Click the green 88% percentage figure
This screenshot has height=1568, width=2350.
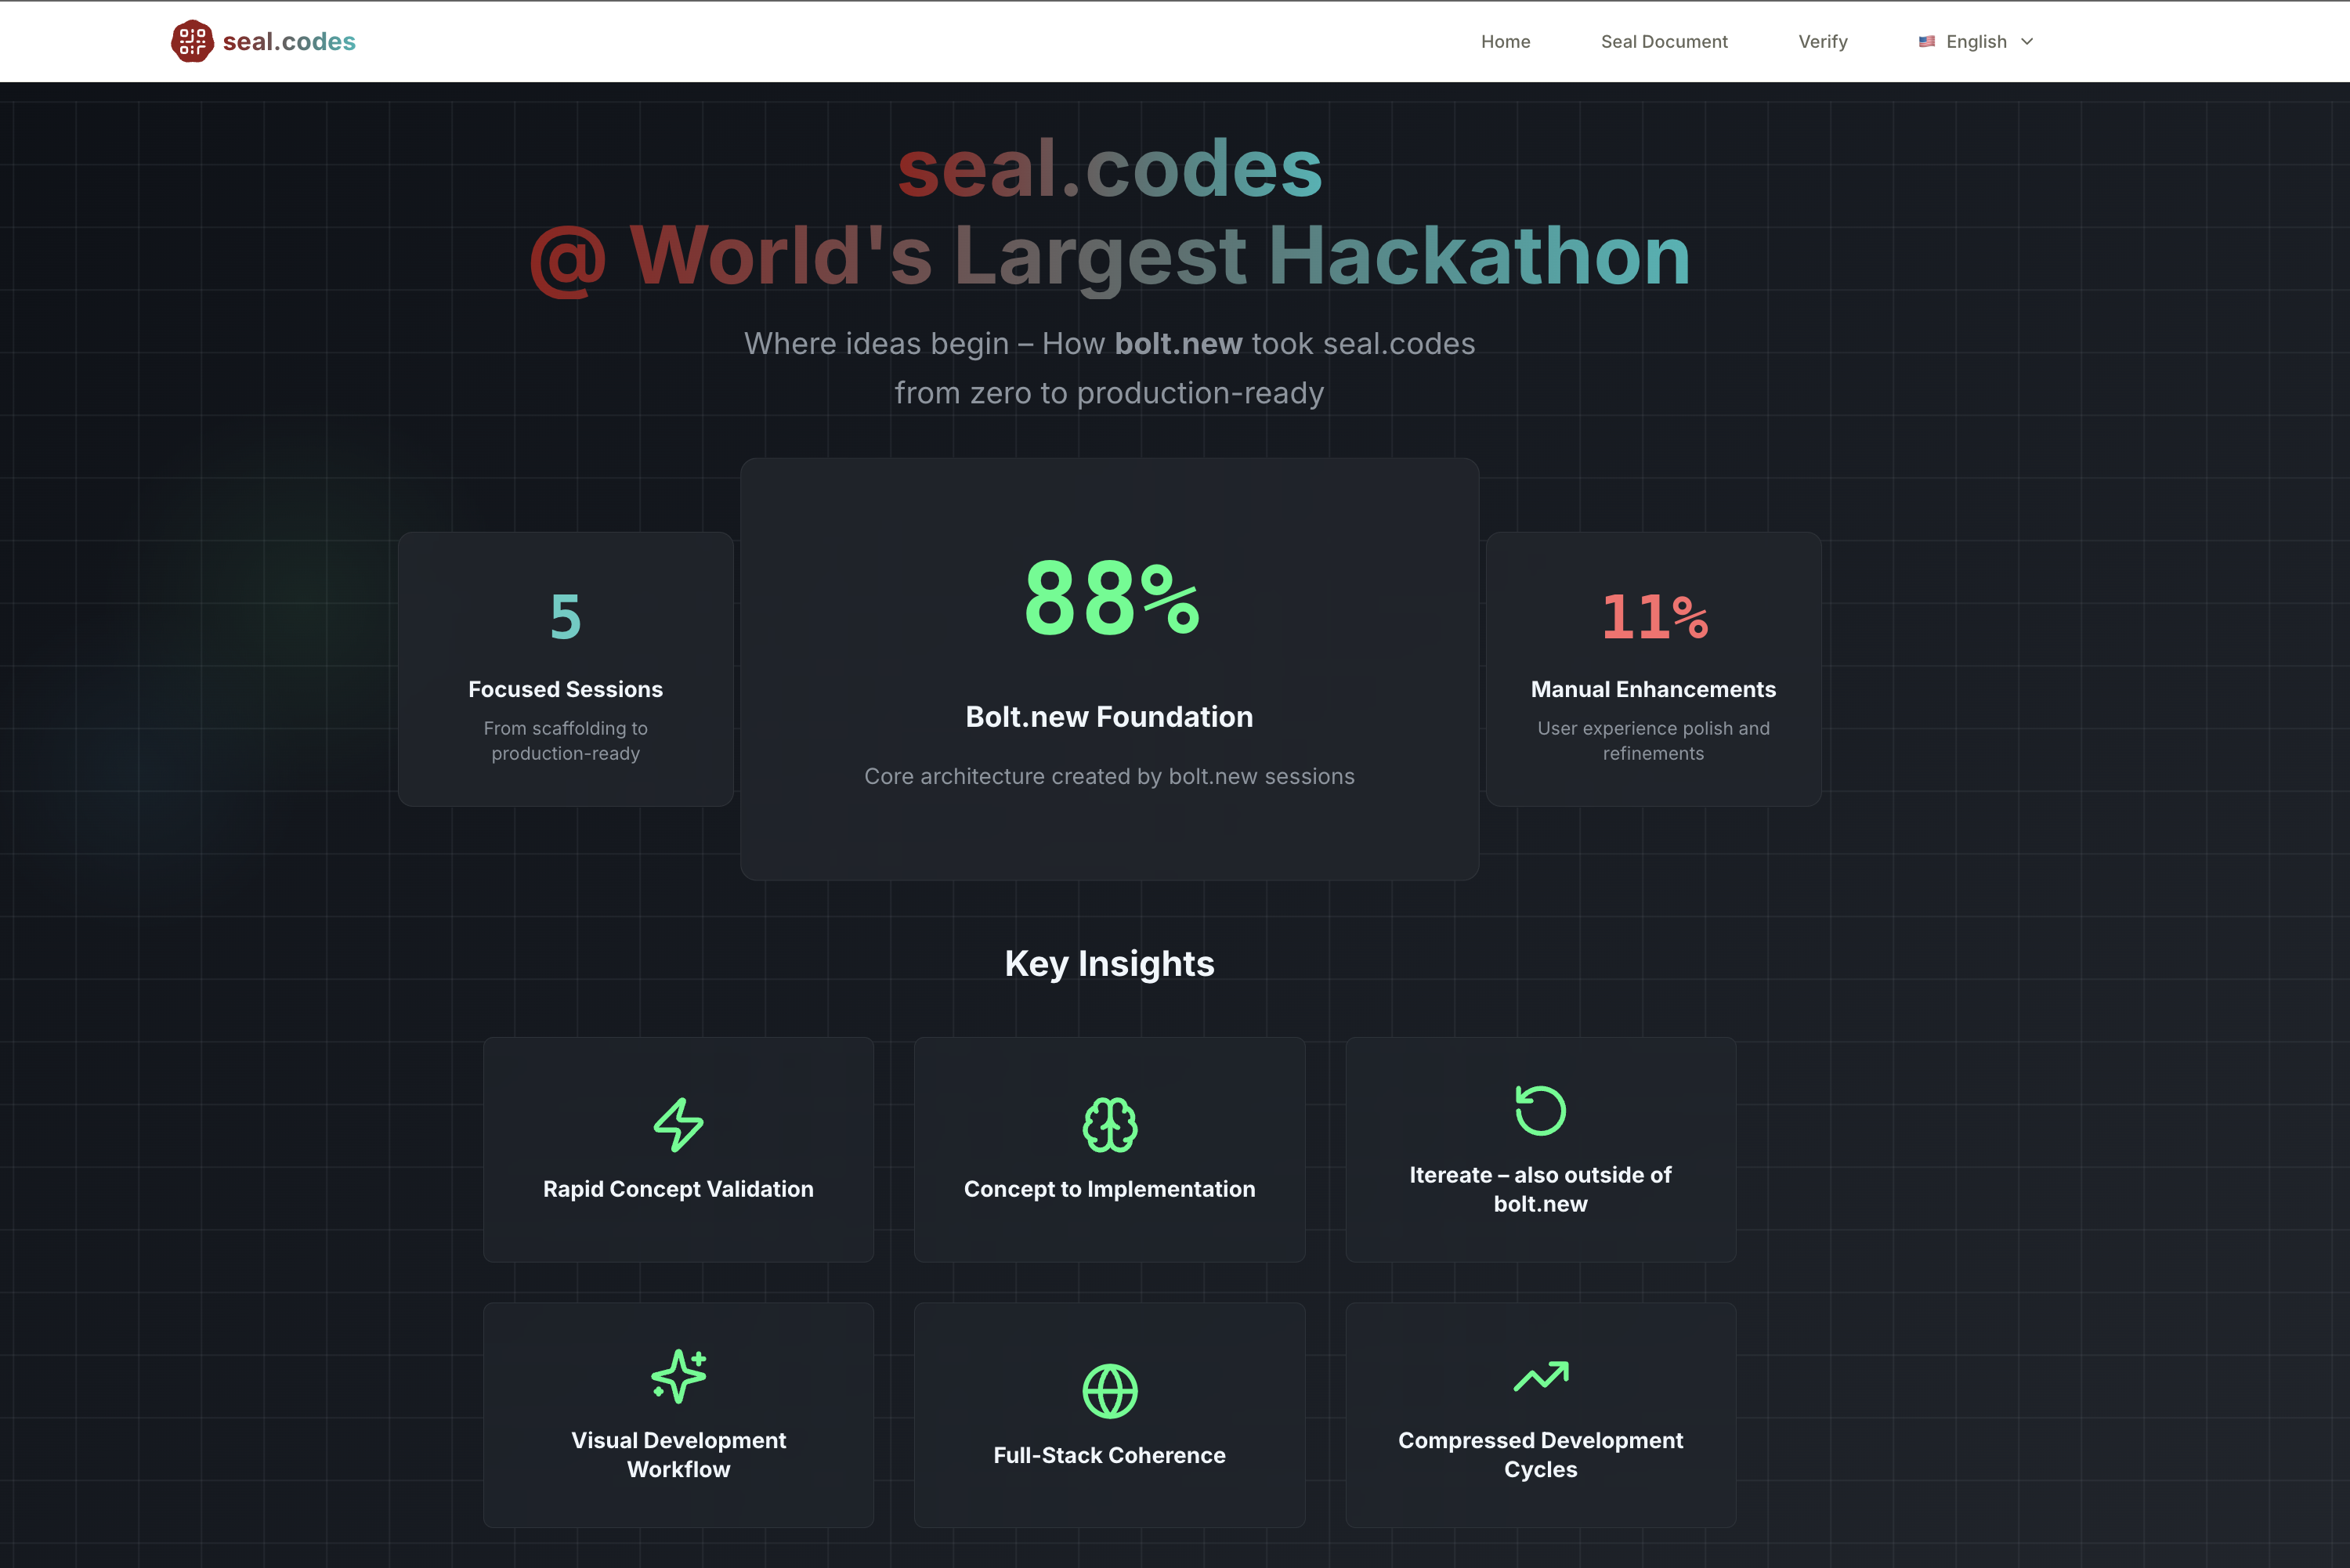point(1110,601)
